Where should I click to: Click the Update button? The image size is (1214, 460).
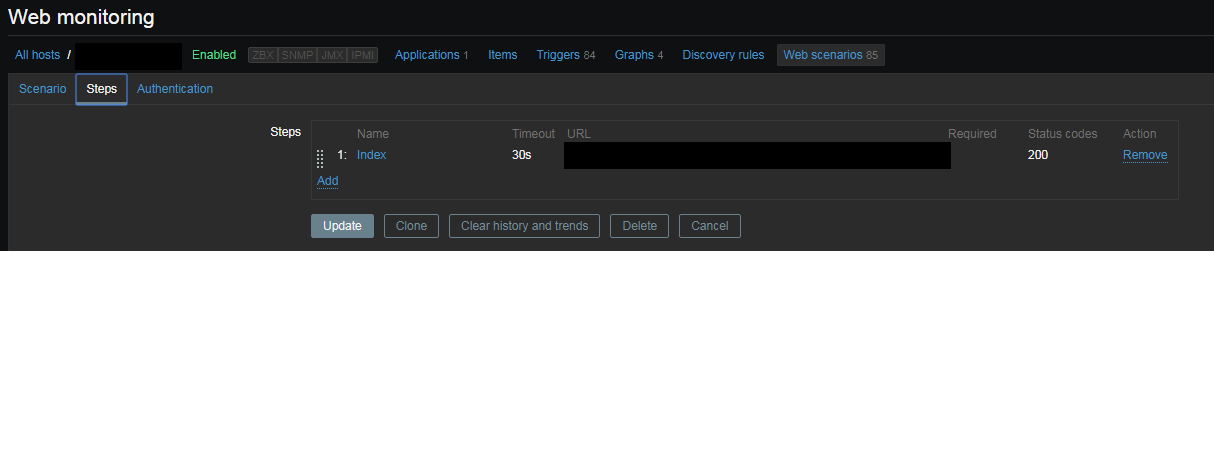(x=342, y=226)
